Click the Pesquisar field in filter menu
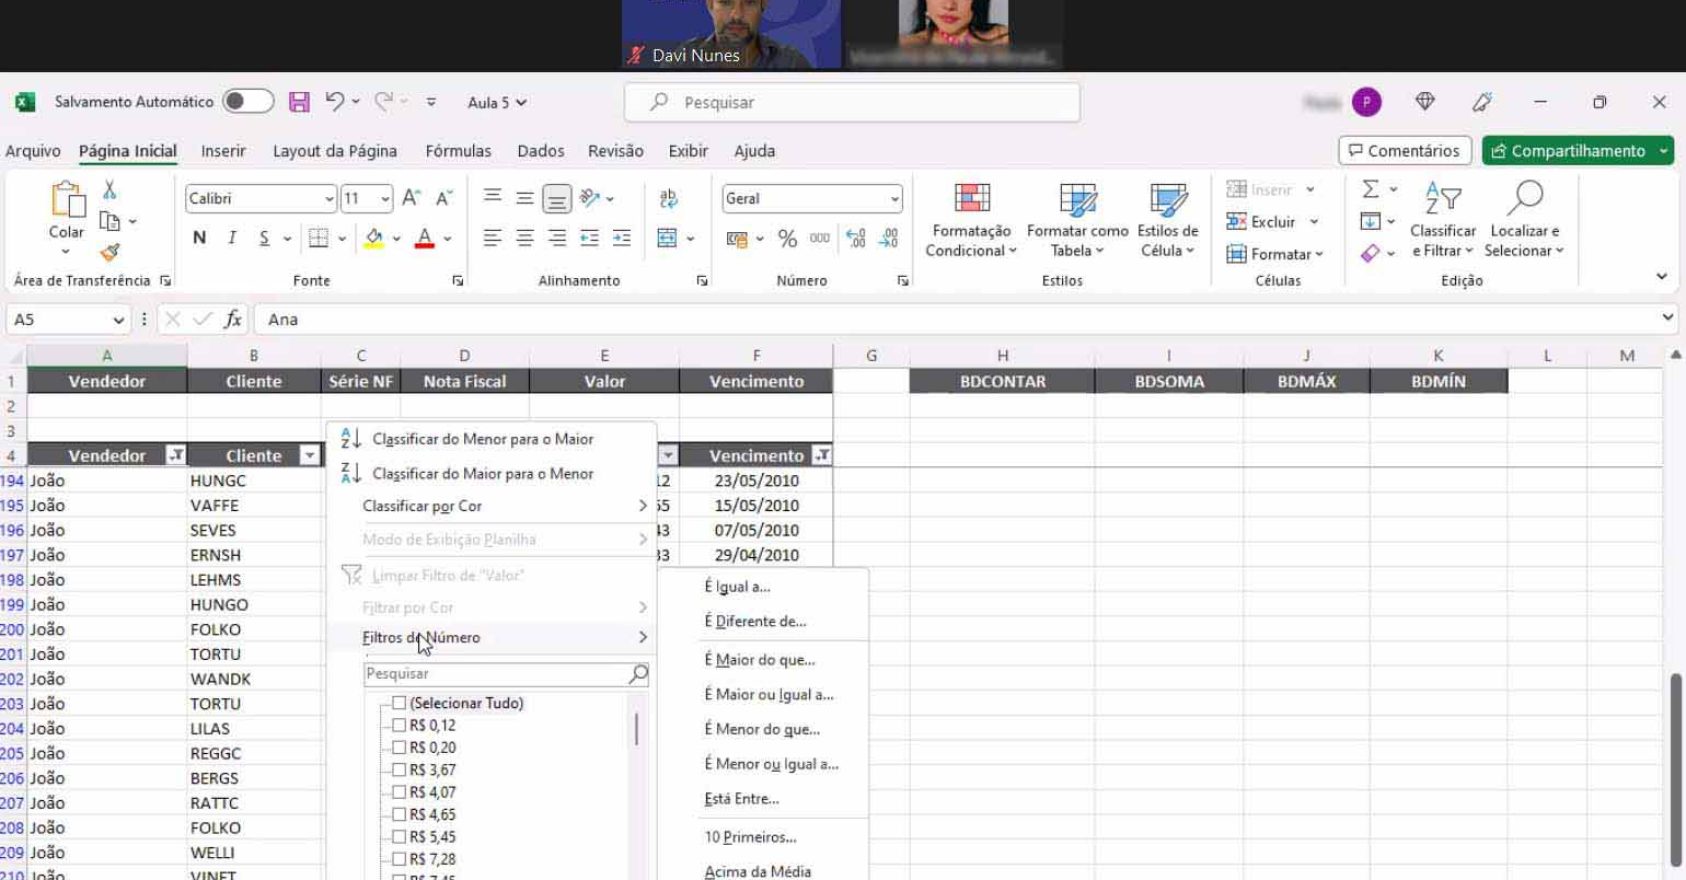 click(495, 674)
